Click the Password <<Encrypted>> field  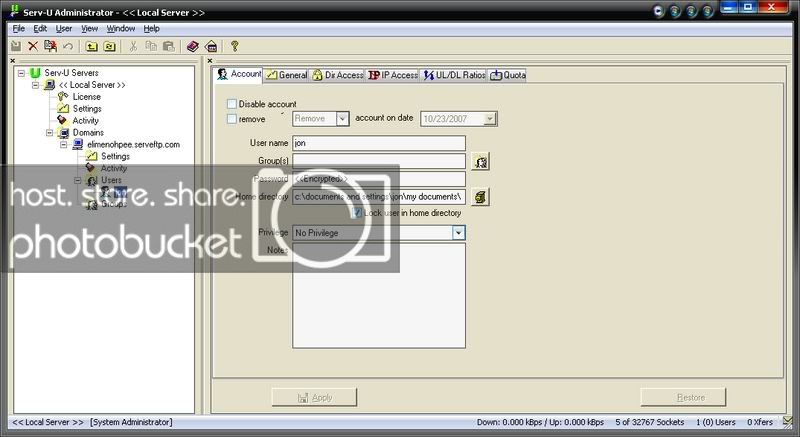tap(379, 179)
